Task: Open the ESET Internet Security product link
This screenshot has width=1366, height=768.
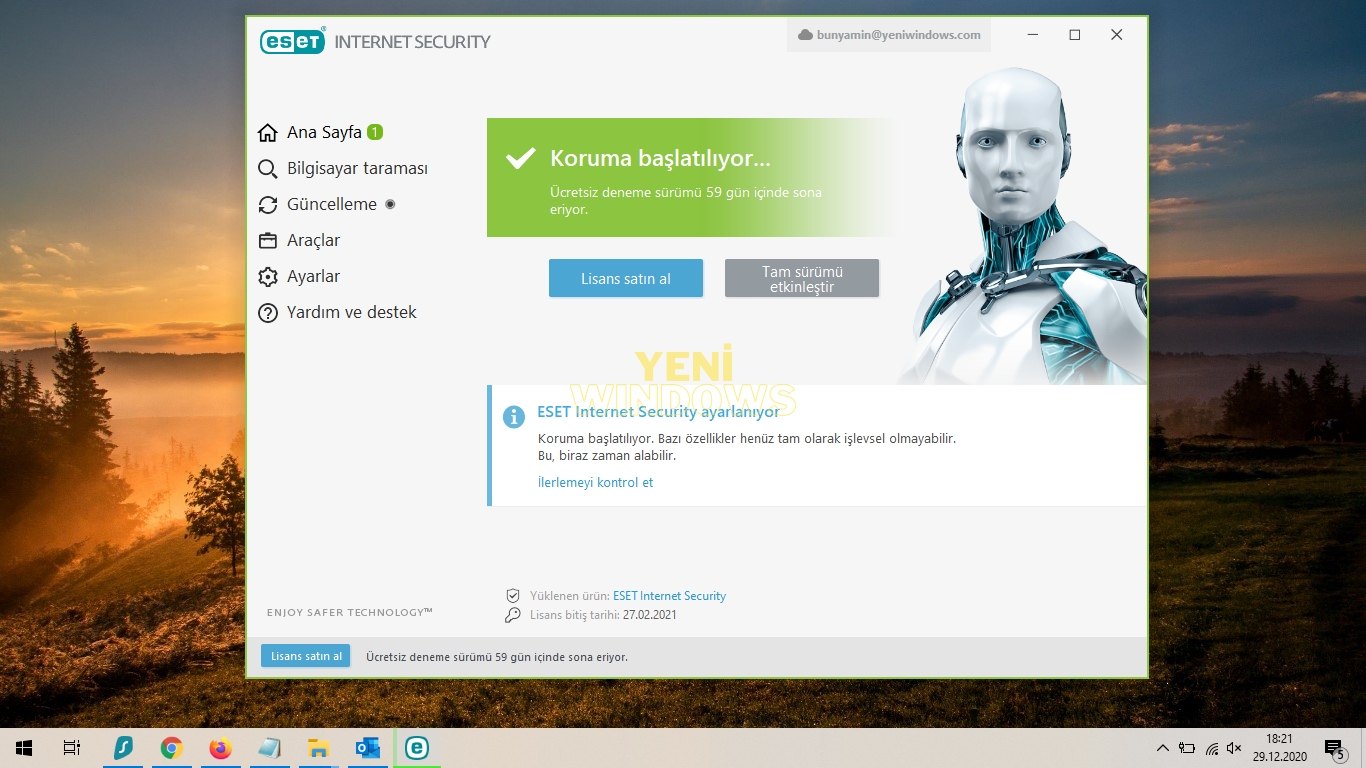Action: (x=669, y=596)
